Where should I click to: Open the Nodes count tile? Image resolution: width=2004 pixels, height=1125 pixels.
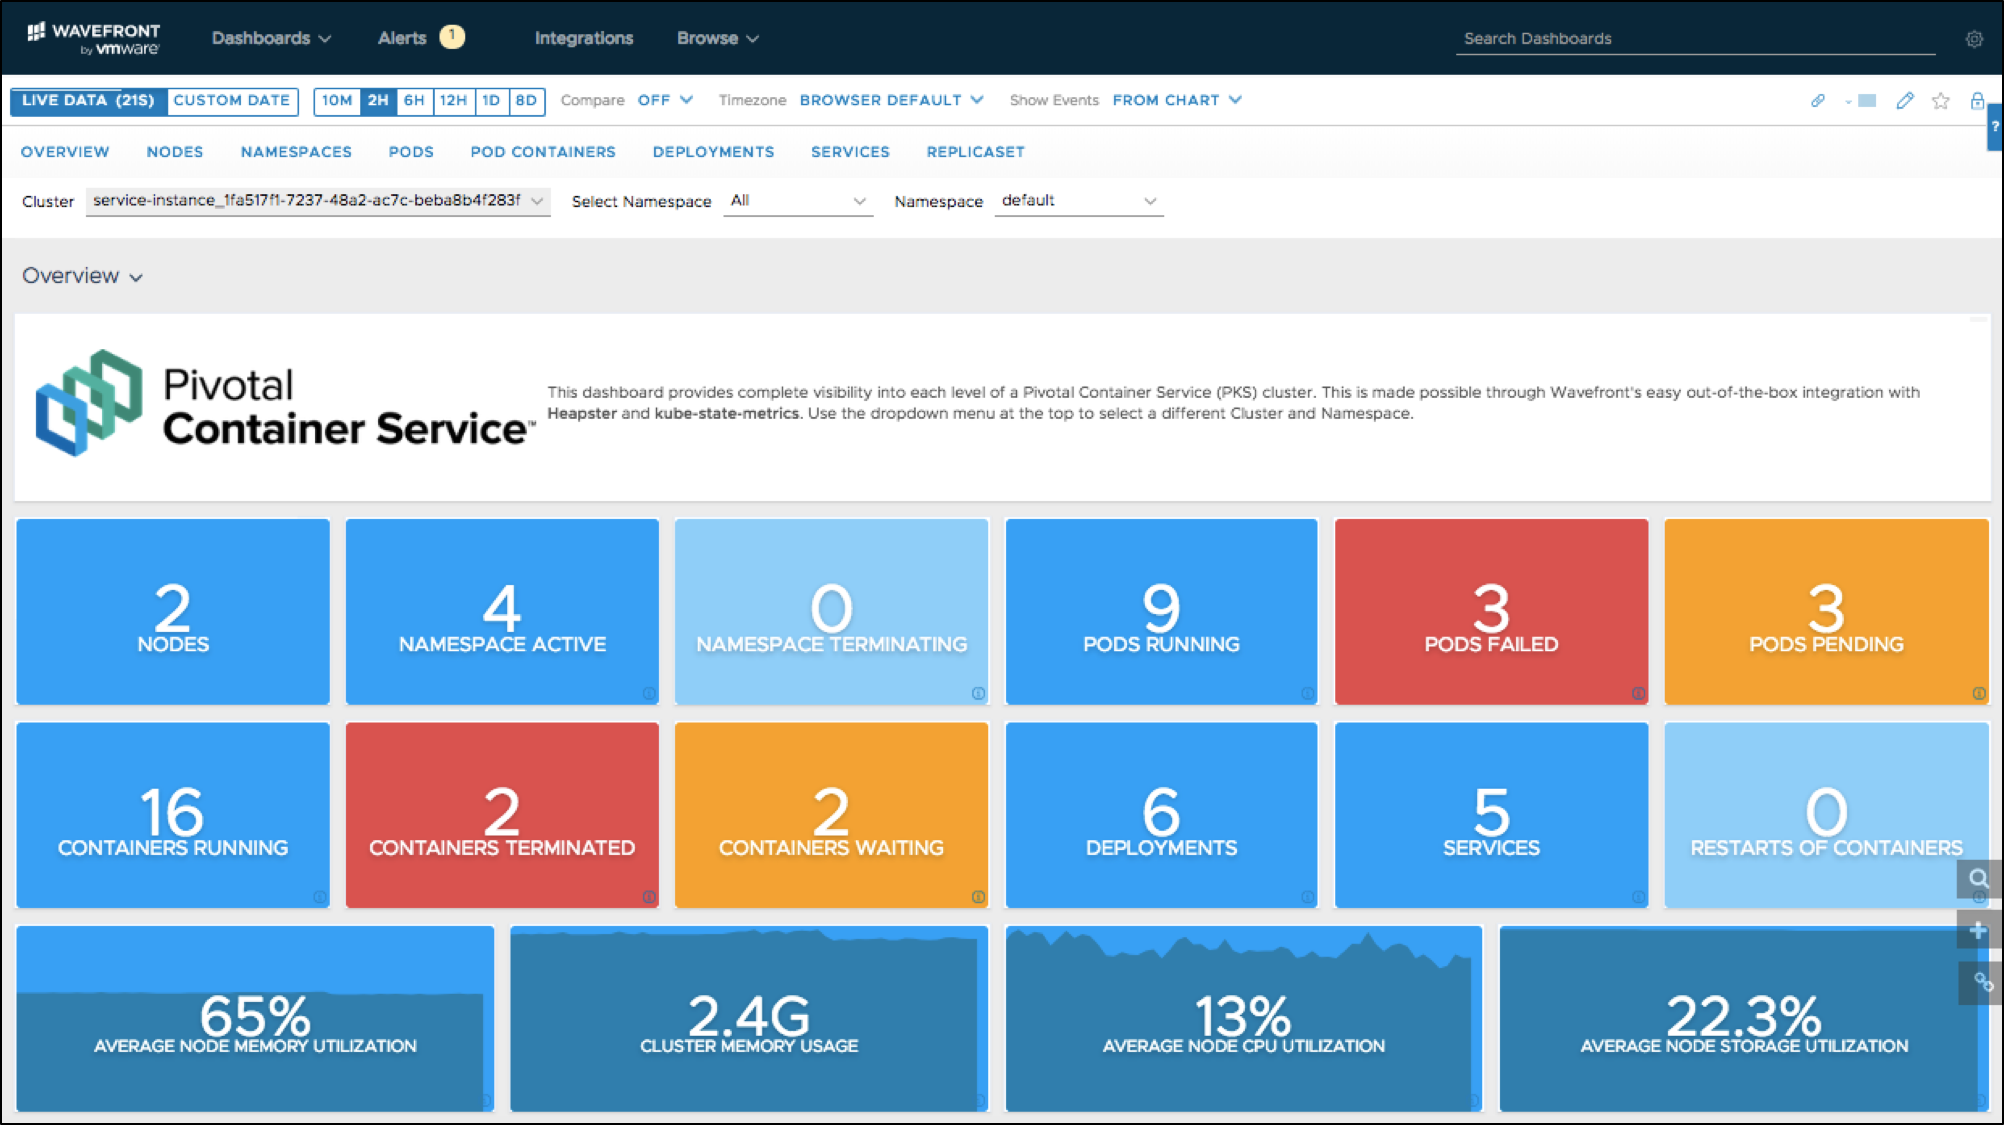[173, 611]
